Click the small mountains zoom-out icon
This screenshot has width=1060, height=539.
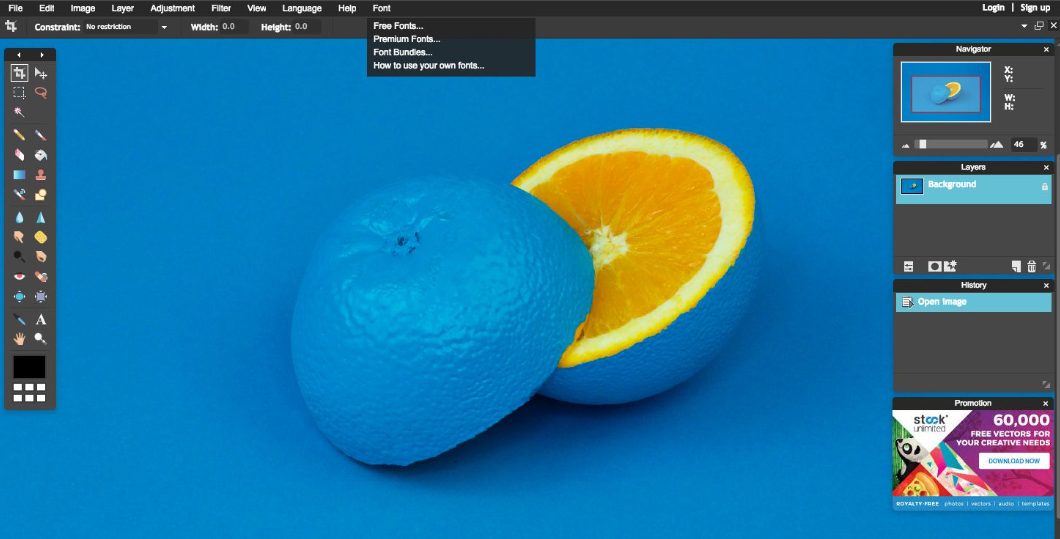pos(906,145)
